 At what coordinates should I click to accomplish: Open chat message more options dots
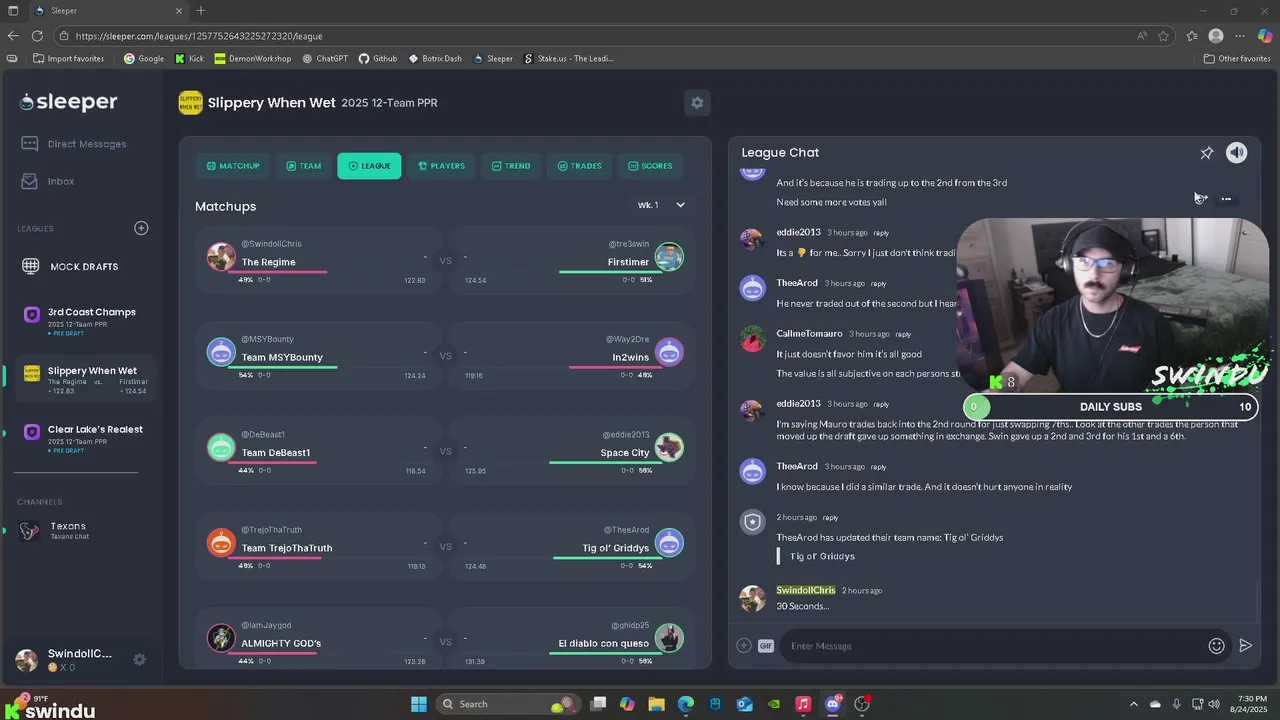[x=1226, y=199]
